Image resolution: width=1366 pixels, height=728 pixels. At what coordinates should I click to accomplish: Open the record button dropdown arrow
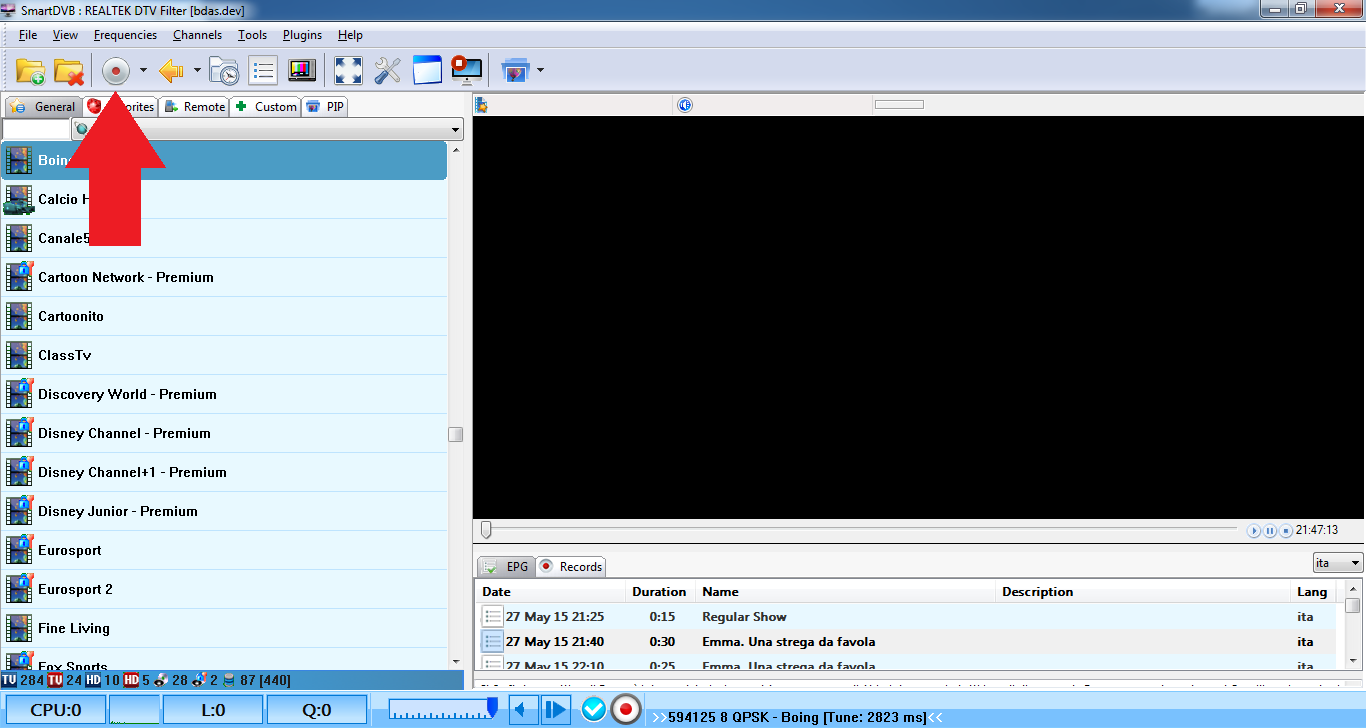click(x=143, y=71)
